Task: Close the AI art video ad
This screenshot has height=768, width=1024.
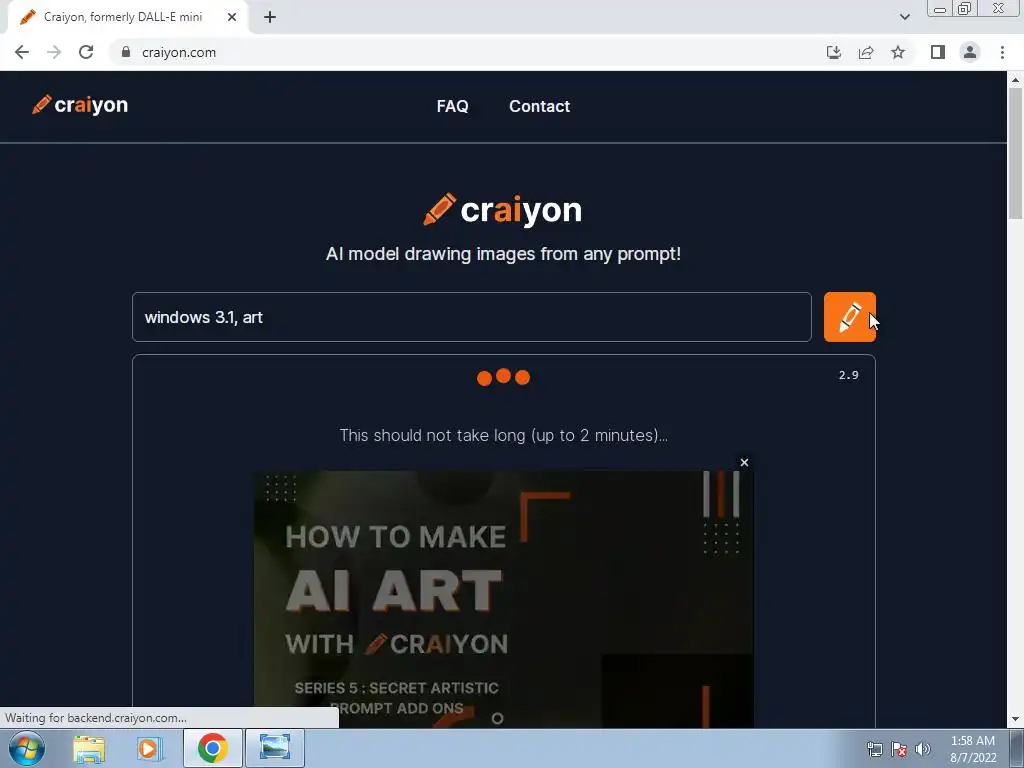Action: point(744,462)
